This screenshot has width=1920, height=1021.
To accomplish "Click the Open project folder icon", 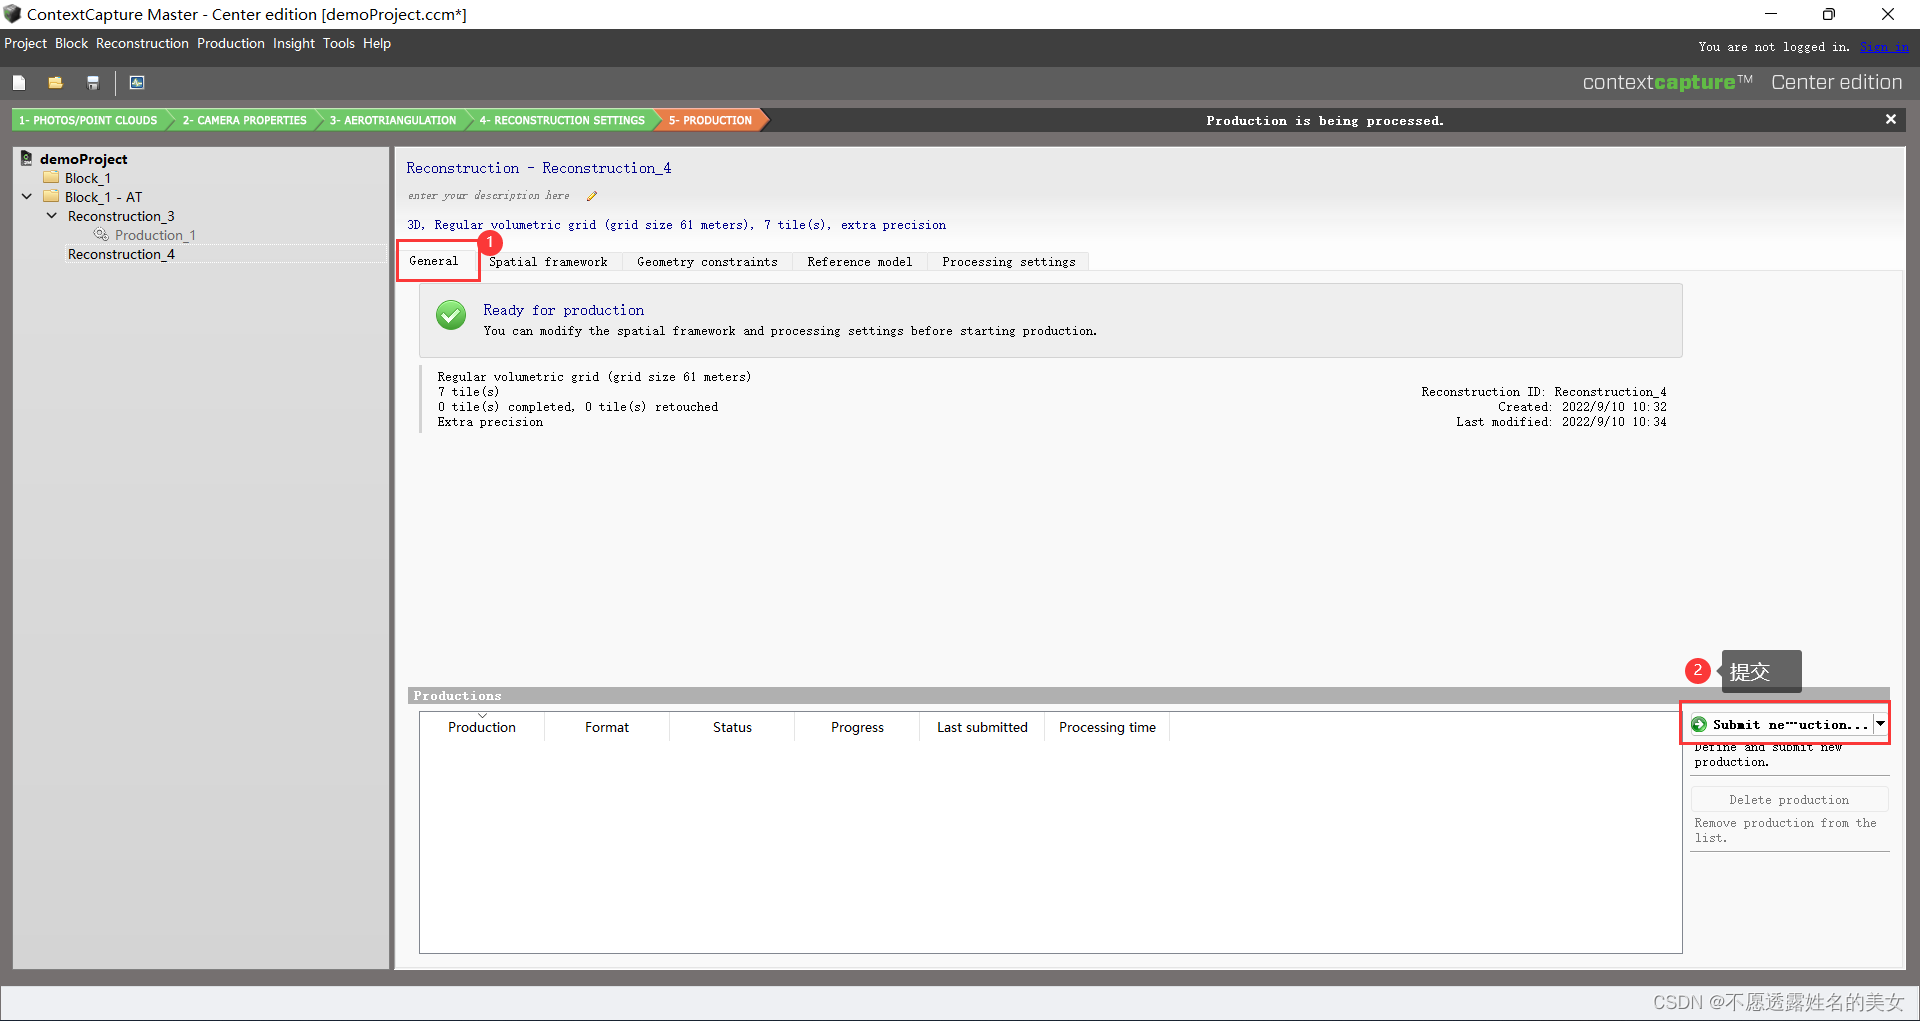I will click(x=56, y=83).
